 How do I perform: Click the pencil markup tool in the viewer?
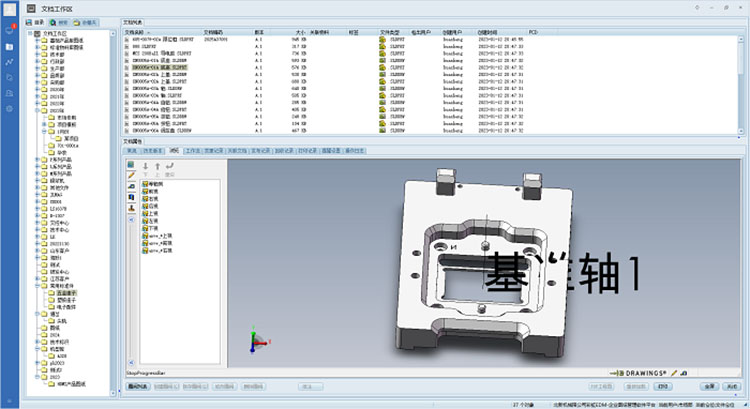point(131,175)
